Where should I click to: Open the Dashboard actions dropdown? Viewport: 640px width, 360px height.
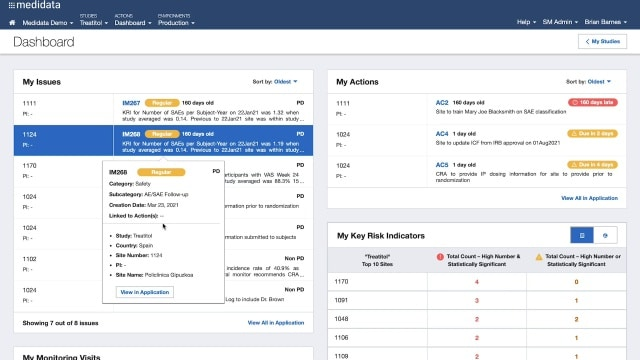click(133, 23)
